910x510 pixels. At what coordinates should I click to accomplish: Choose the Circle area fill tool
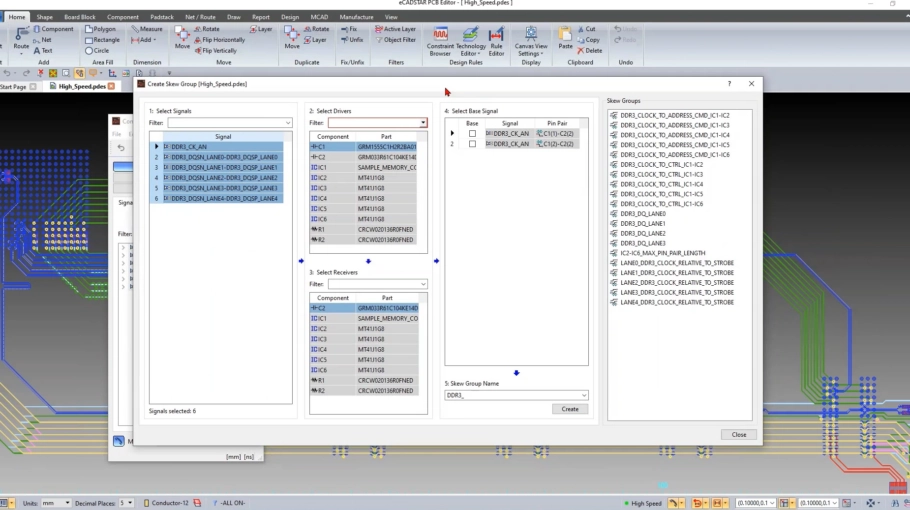[x=97, y=50]
